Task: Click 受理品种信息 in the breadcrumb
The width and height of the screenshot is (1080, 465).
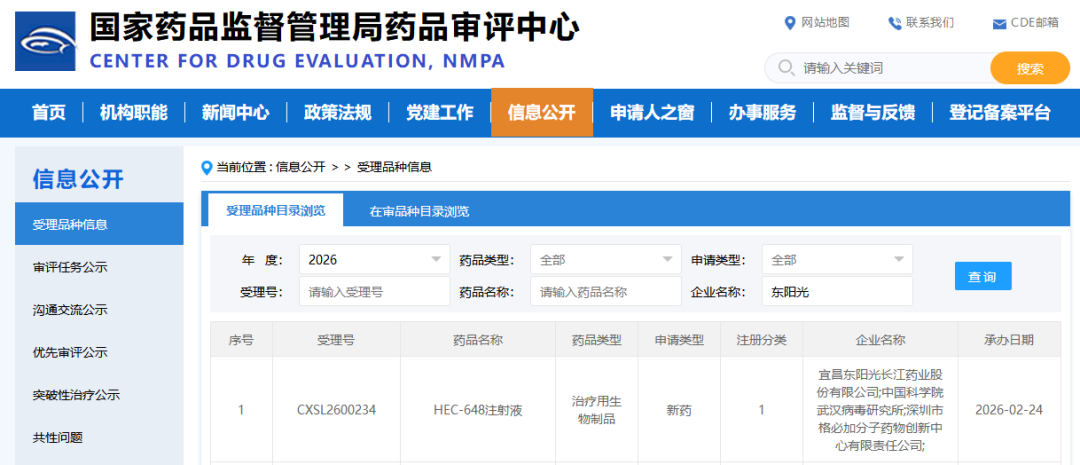Action: coord(394,167)
